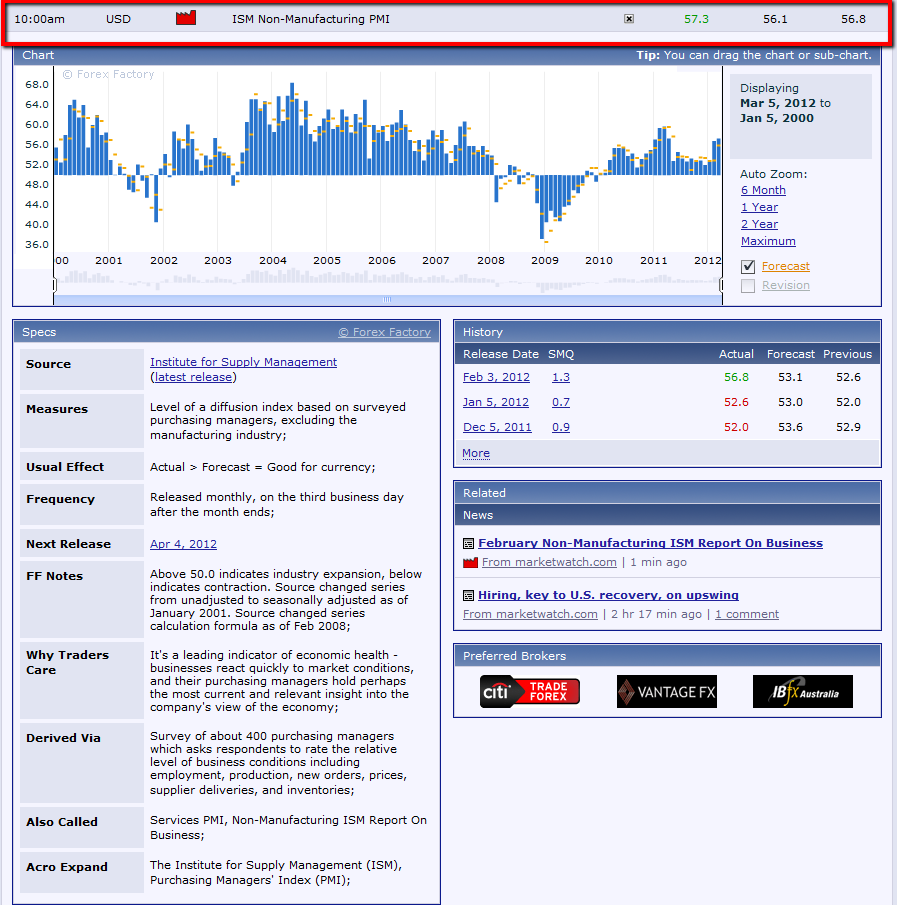Click the forecast value 56.1 in event row
The height and width of the screenshot is (905, 897).
[775, 19]
